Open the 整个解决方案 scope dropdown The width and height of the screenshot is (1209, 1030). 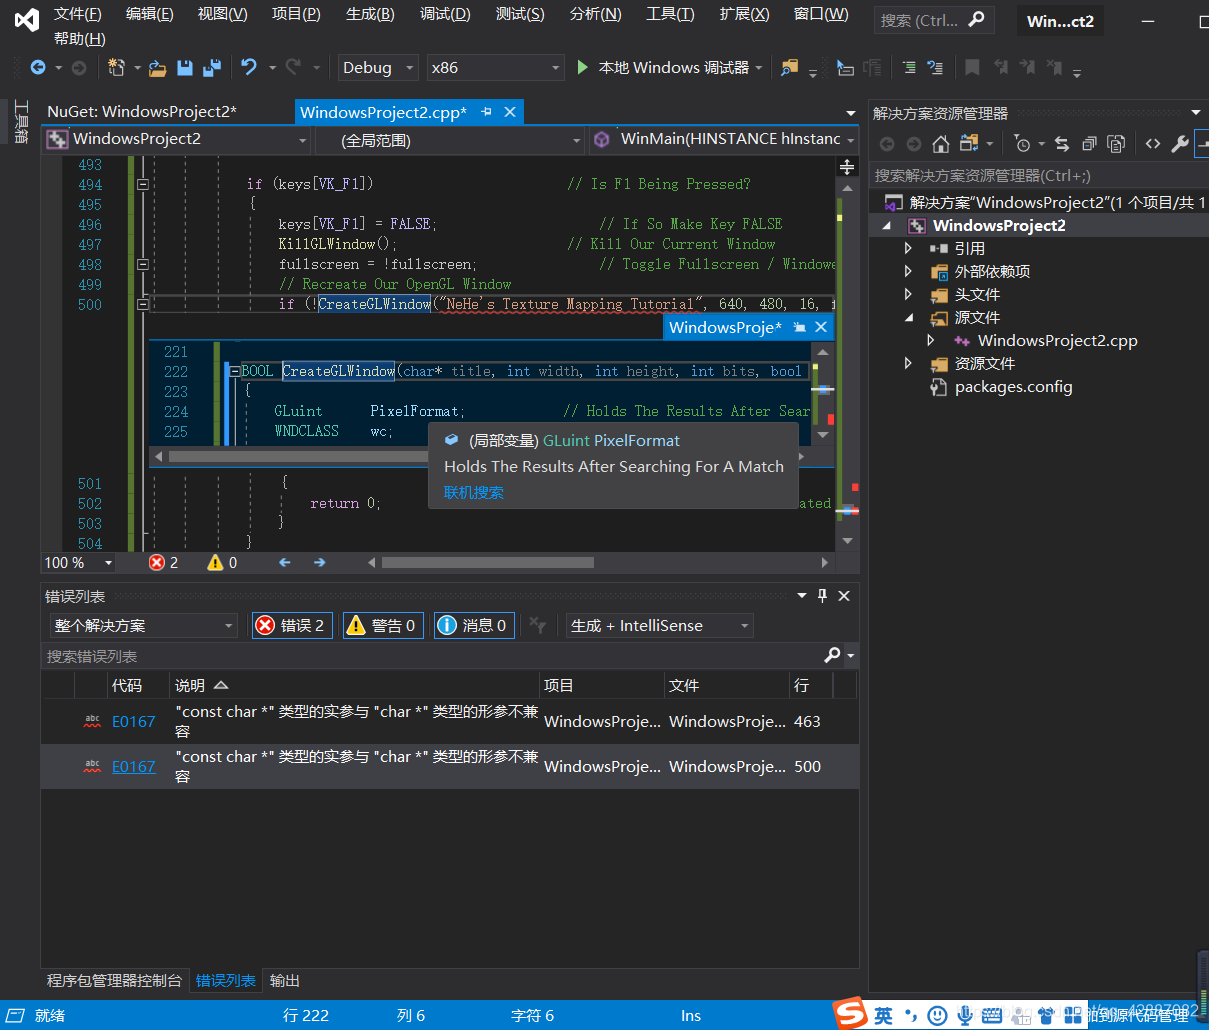[x=143, y=626]
